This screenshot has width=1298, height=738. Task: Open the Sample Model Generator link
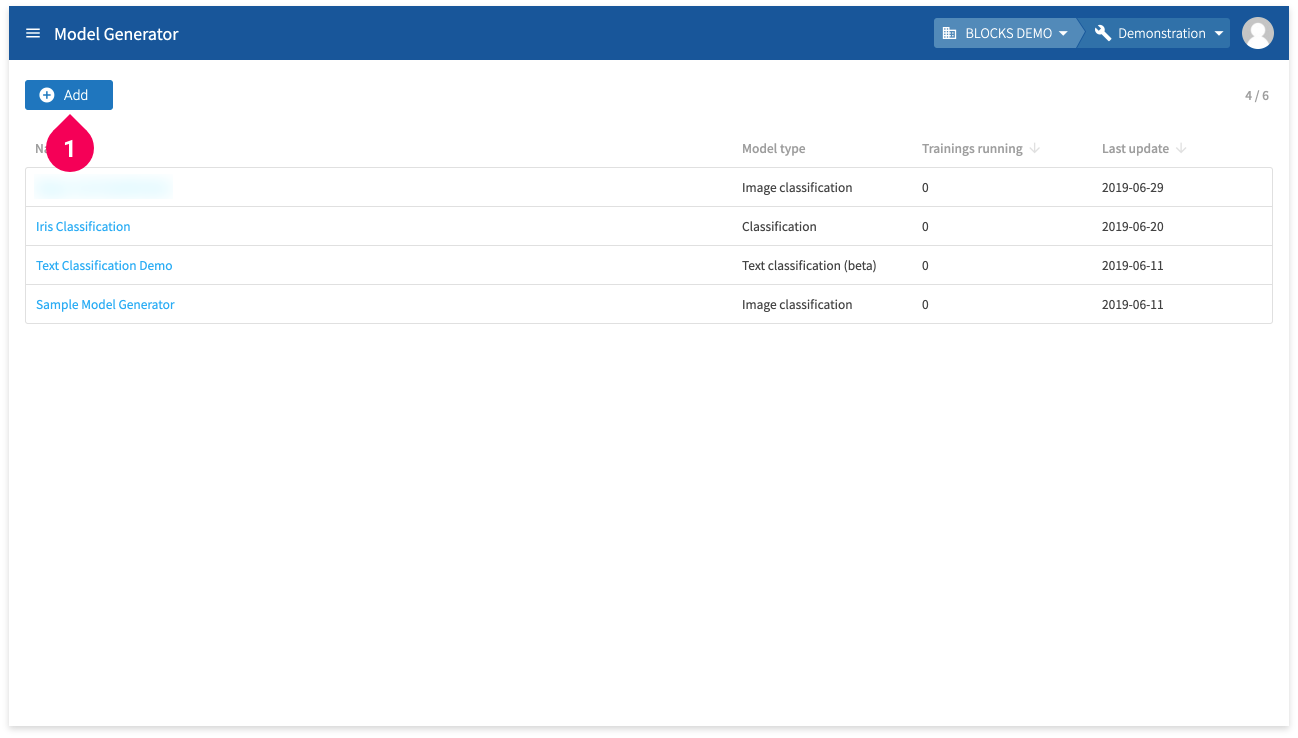105,304
